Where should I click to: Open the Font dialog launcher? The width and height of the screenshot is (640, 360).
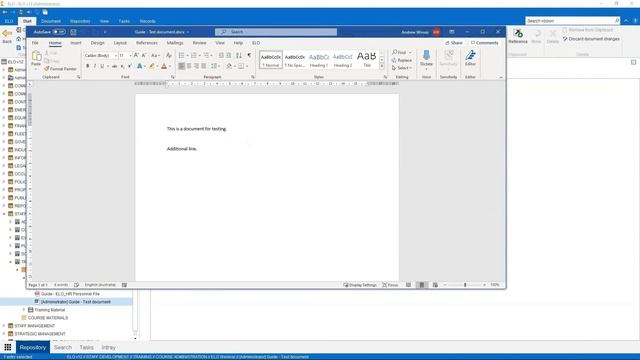[173, 77]
